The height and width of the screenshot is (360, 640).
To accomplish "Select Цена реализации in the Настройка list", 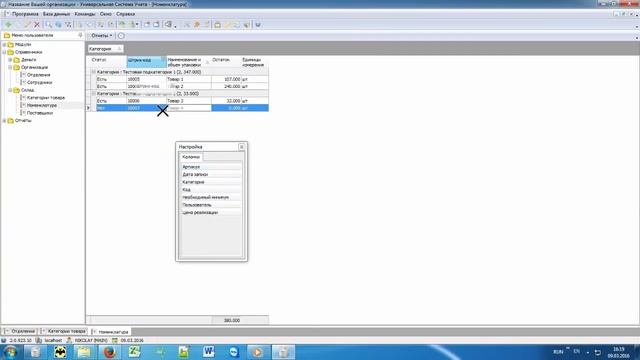I will point(211,213).
